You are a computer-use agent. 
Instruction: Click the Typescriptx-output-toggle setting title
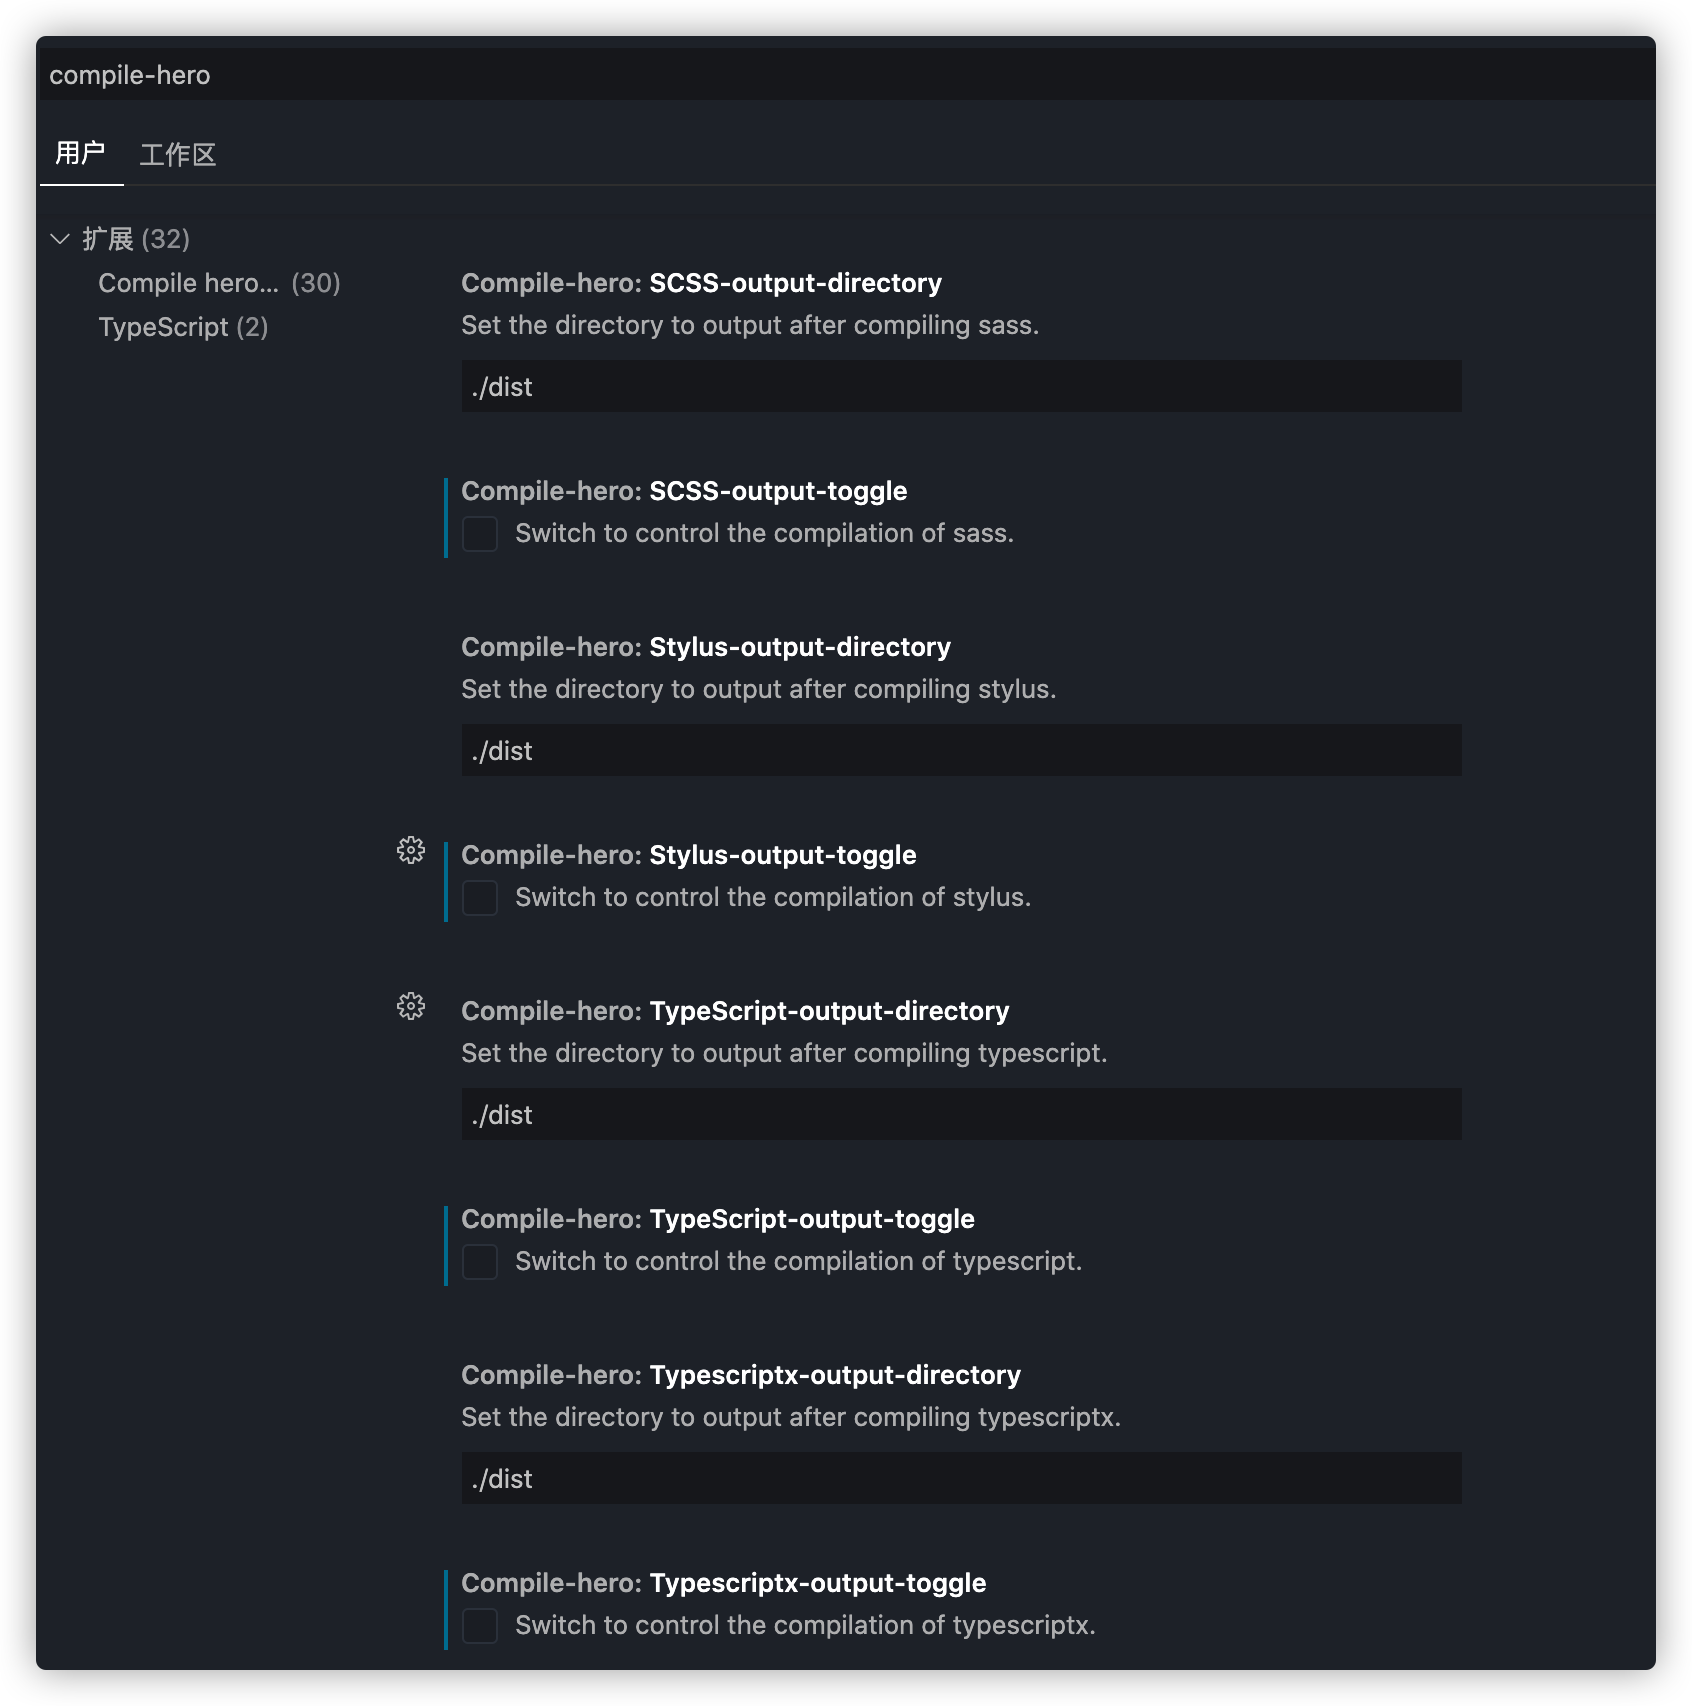point(723,1583)
